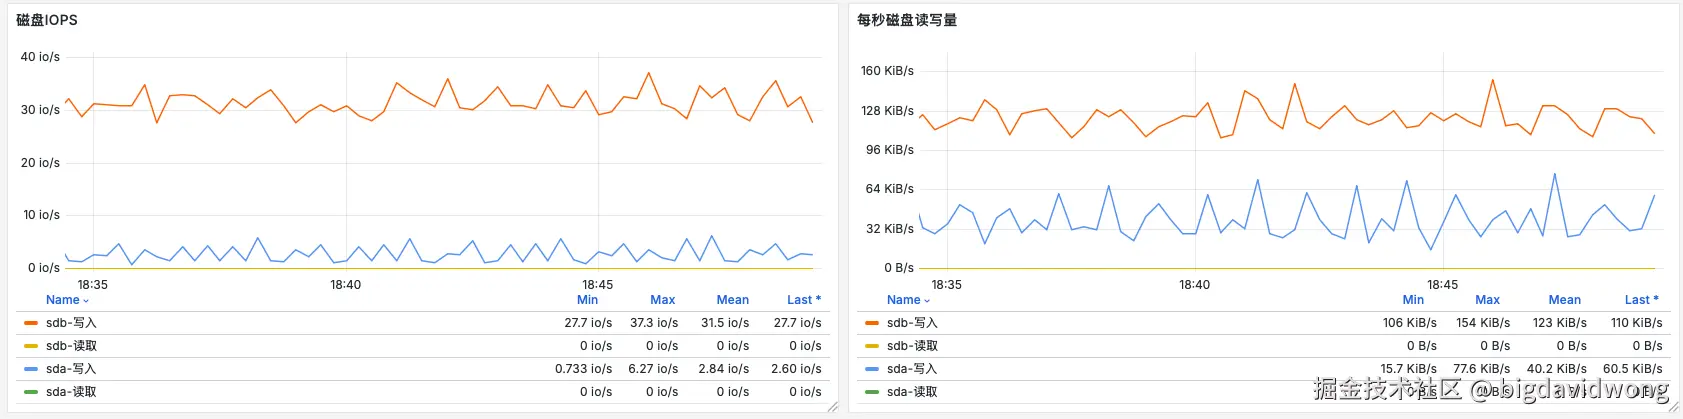Sort the 磁盘IOPS legend by Last *
The height and width of the screenshot is (419, 1683).
pyautogui.click(x=803, y=300)
